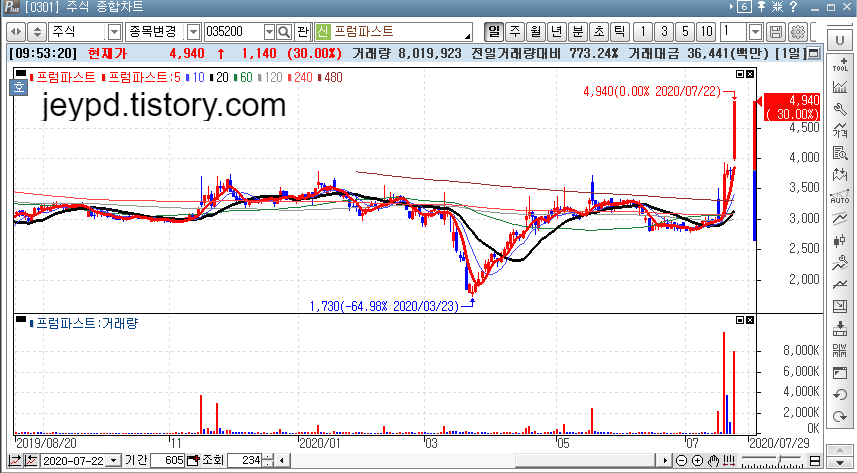Click the redo clockwise arrow

[x=840, y=417]
